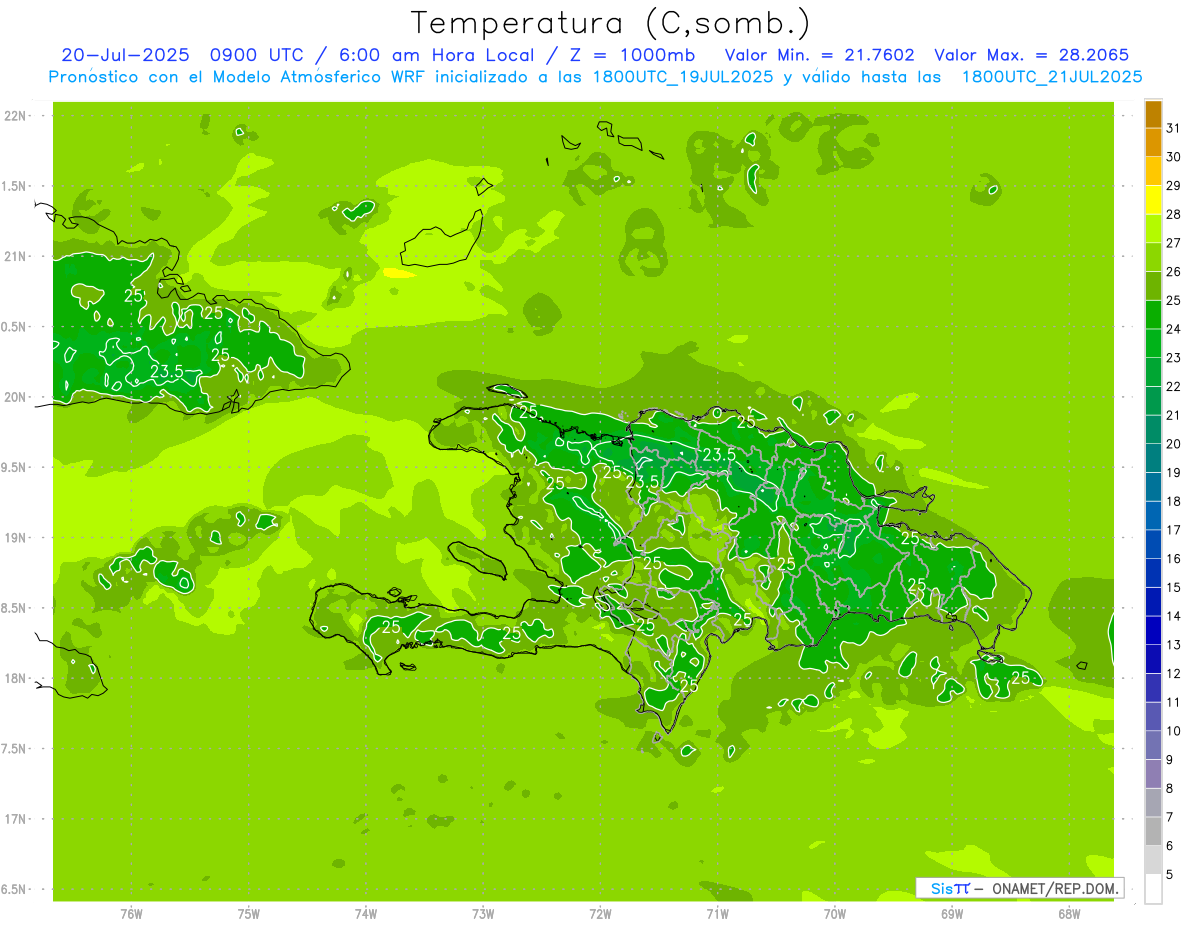The width and height of the screenshot is (1200, 927).
Task: Click the "12" colorbar label
Action: 1173,673
